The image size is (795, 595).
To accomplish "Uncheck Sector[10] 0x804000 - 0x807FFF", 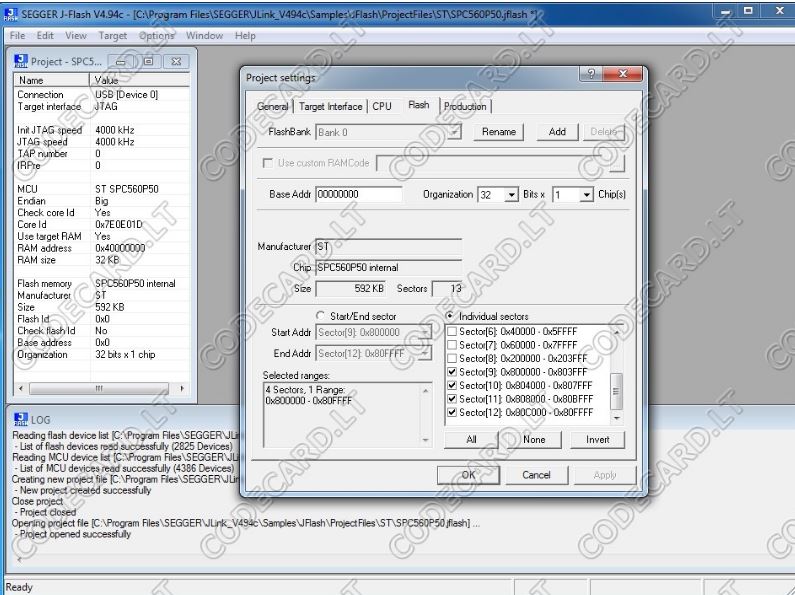I will pos(452,385).
